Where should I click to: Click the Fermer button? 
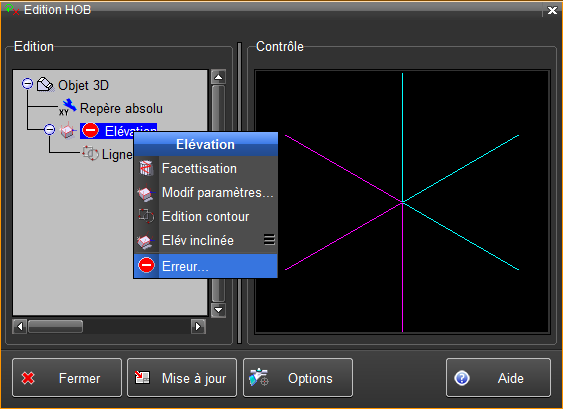pyautogui.click(x=67, y=378)
